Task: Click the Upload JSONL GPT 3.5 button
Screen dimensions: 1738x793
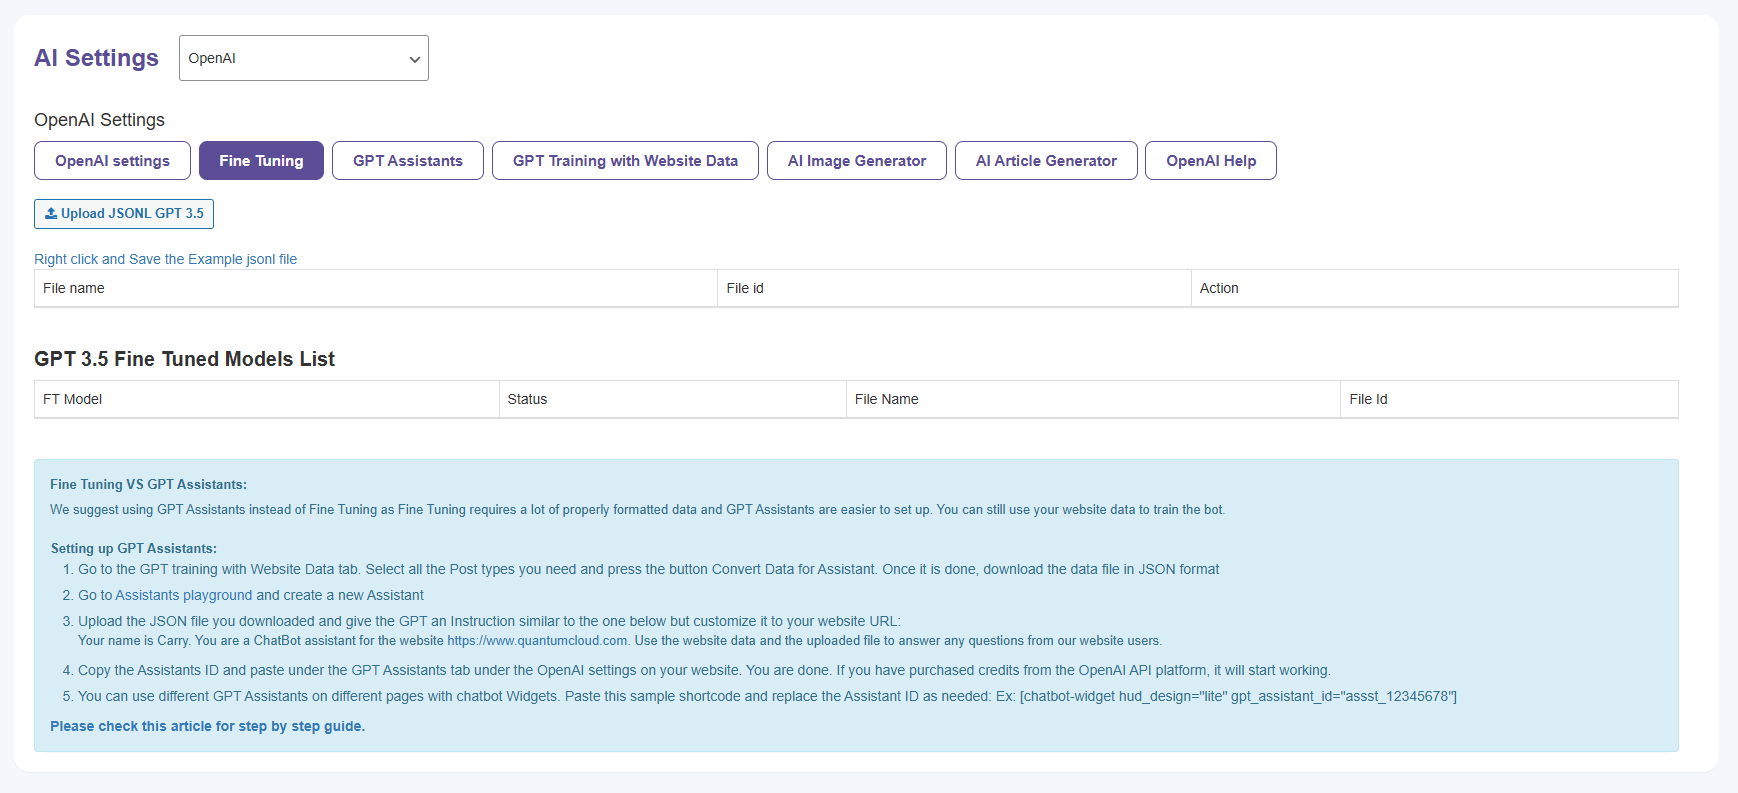Action: click(x=124, y=213)
